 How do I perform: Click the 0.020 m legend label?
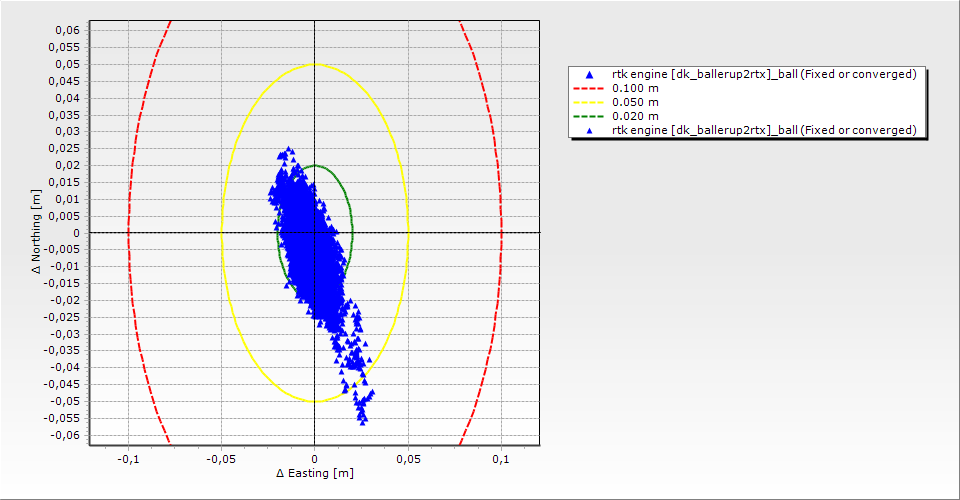[x=636, y=116]
